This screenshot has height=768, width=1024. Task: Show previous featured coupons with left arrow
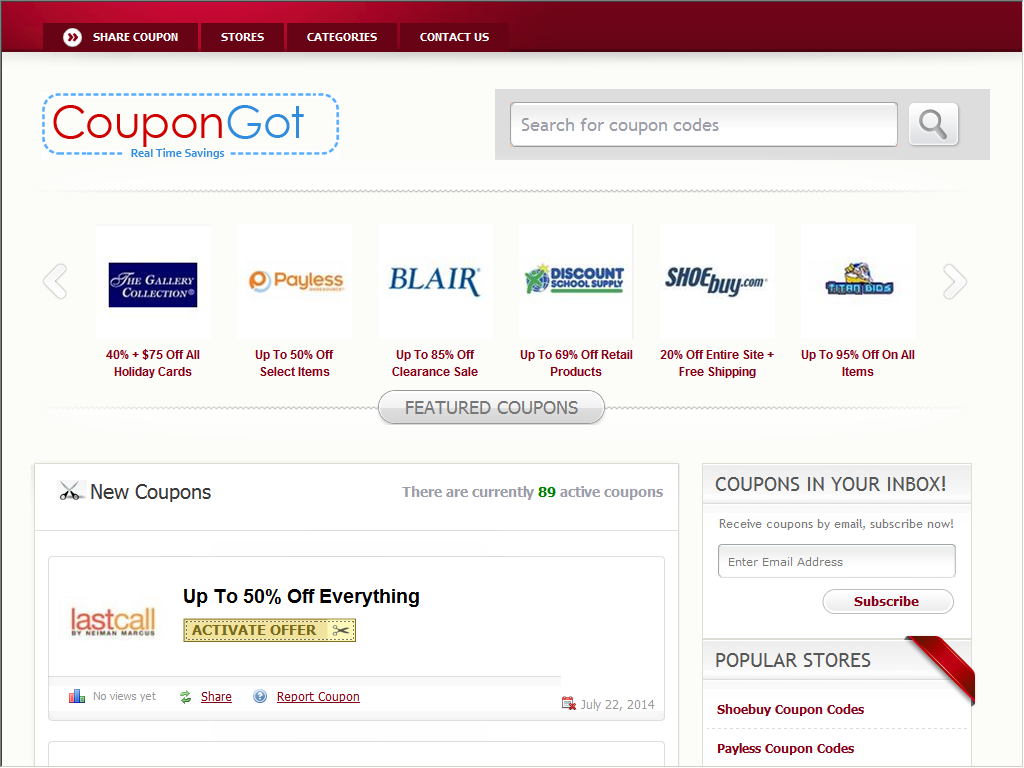[55, 281]
